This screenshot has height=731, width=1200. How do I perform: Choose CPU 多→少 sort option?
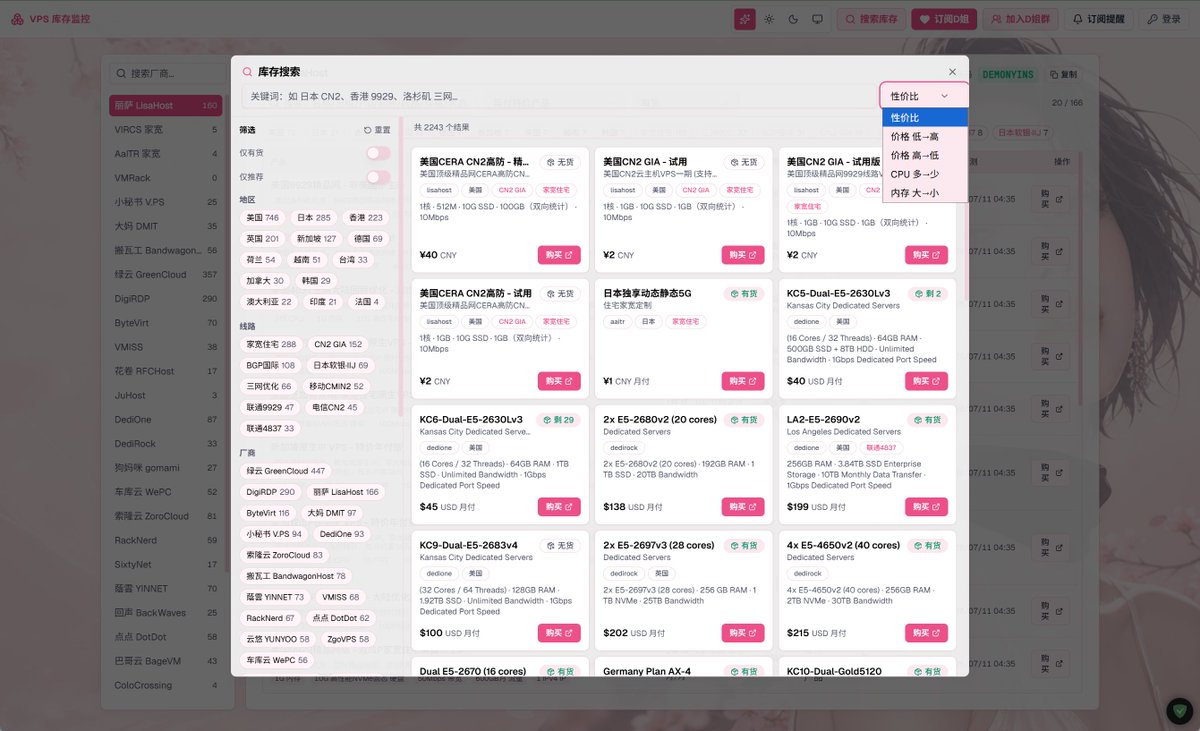point(925,174)
